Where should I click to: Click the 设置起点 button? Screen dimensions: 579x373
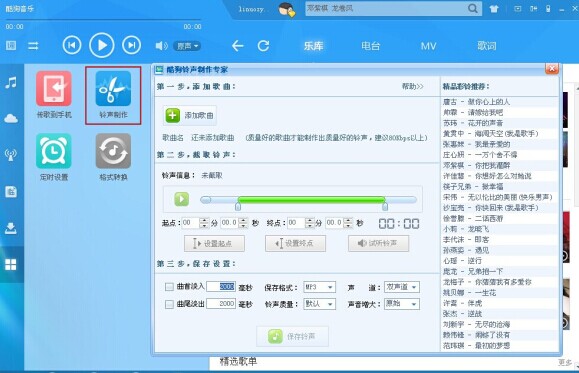point(214,243)
